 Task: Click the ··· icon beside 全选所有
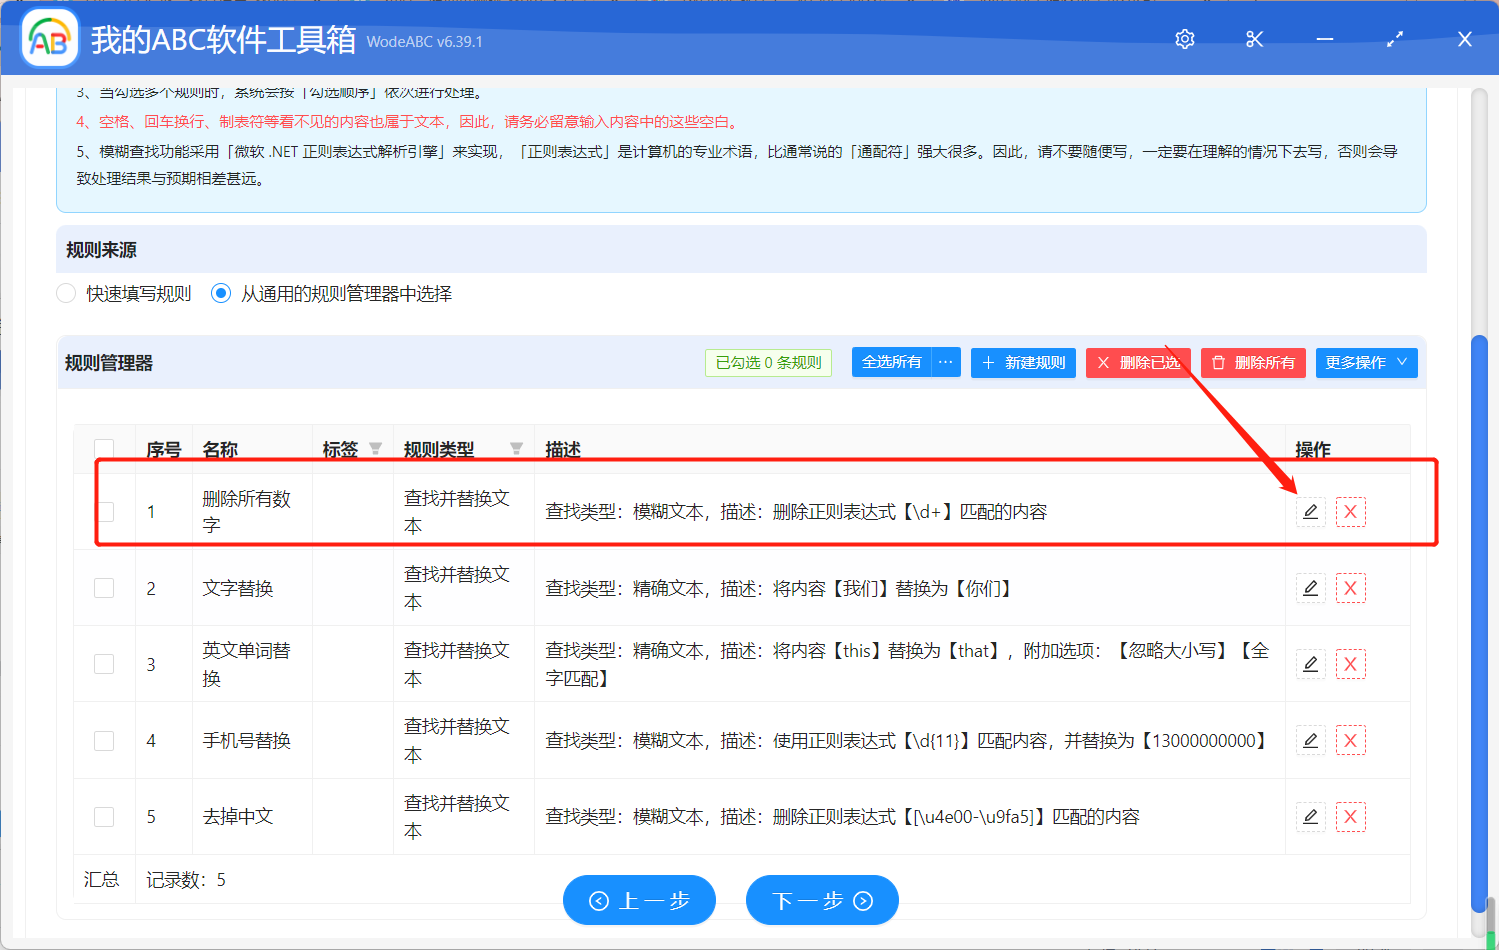(x=945, y=362)
